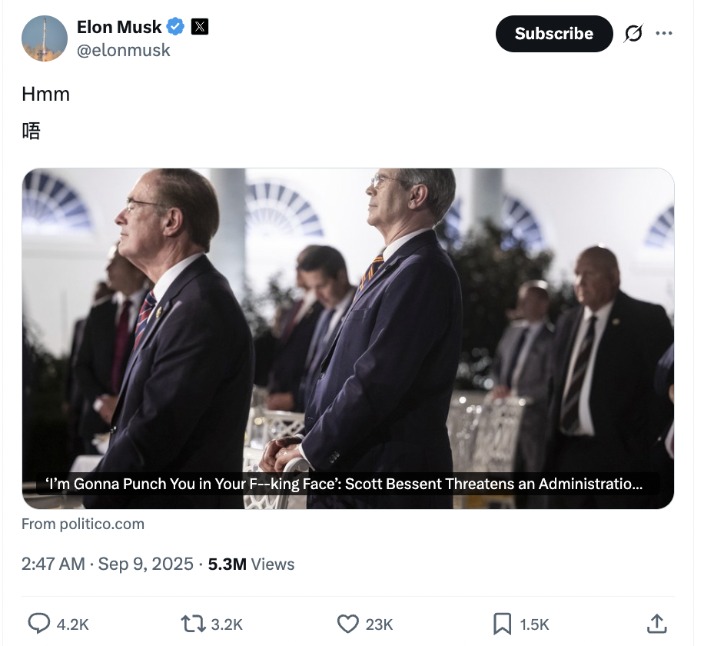Click the X affiliate badge icon
Viewport: 704px width, 646px height.
click(x=199, y=27)
